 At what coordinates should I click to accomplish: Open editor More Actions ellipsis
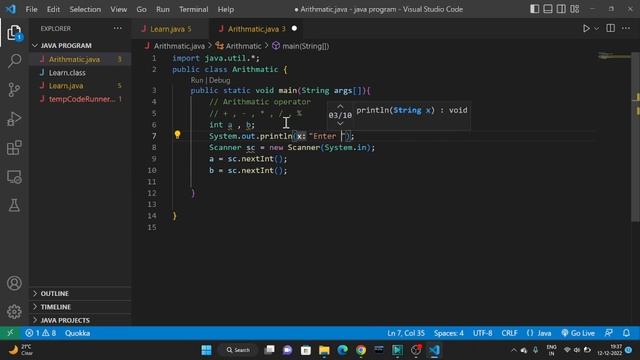[x=626, y=28]
